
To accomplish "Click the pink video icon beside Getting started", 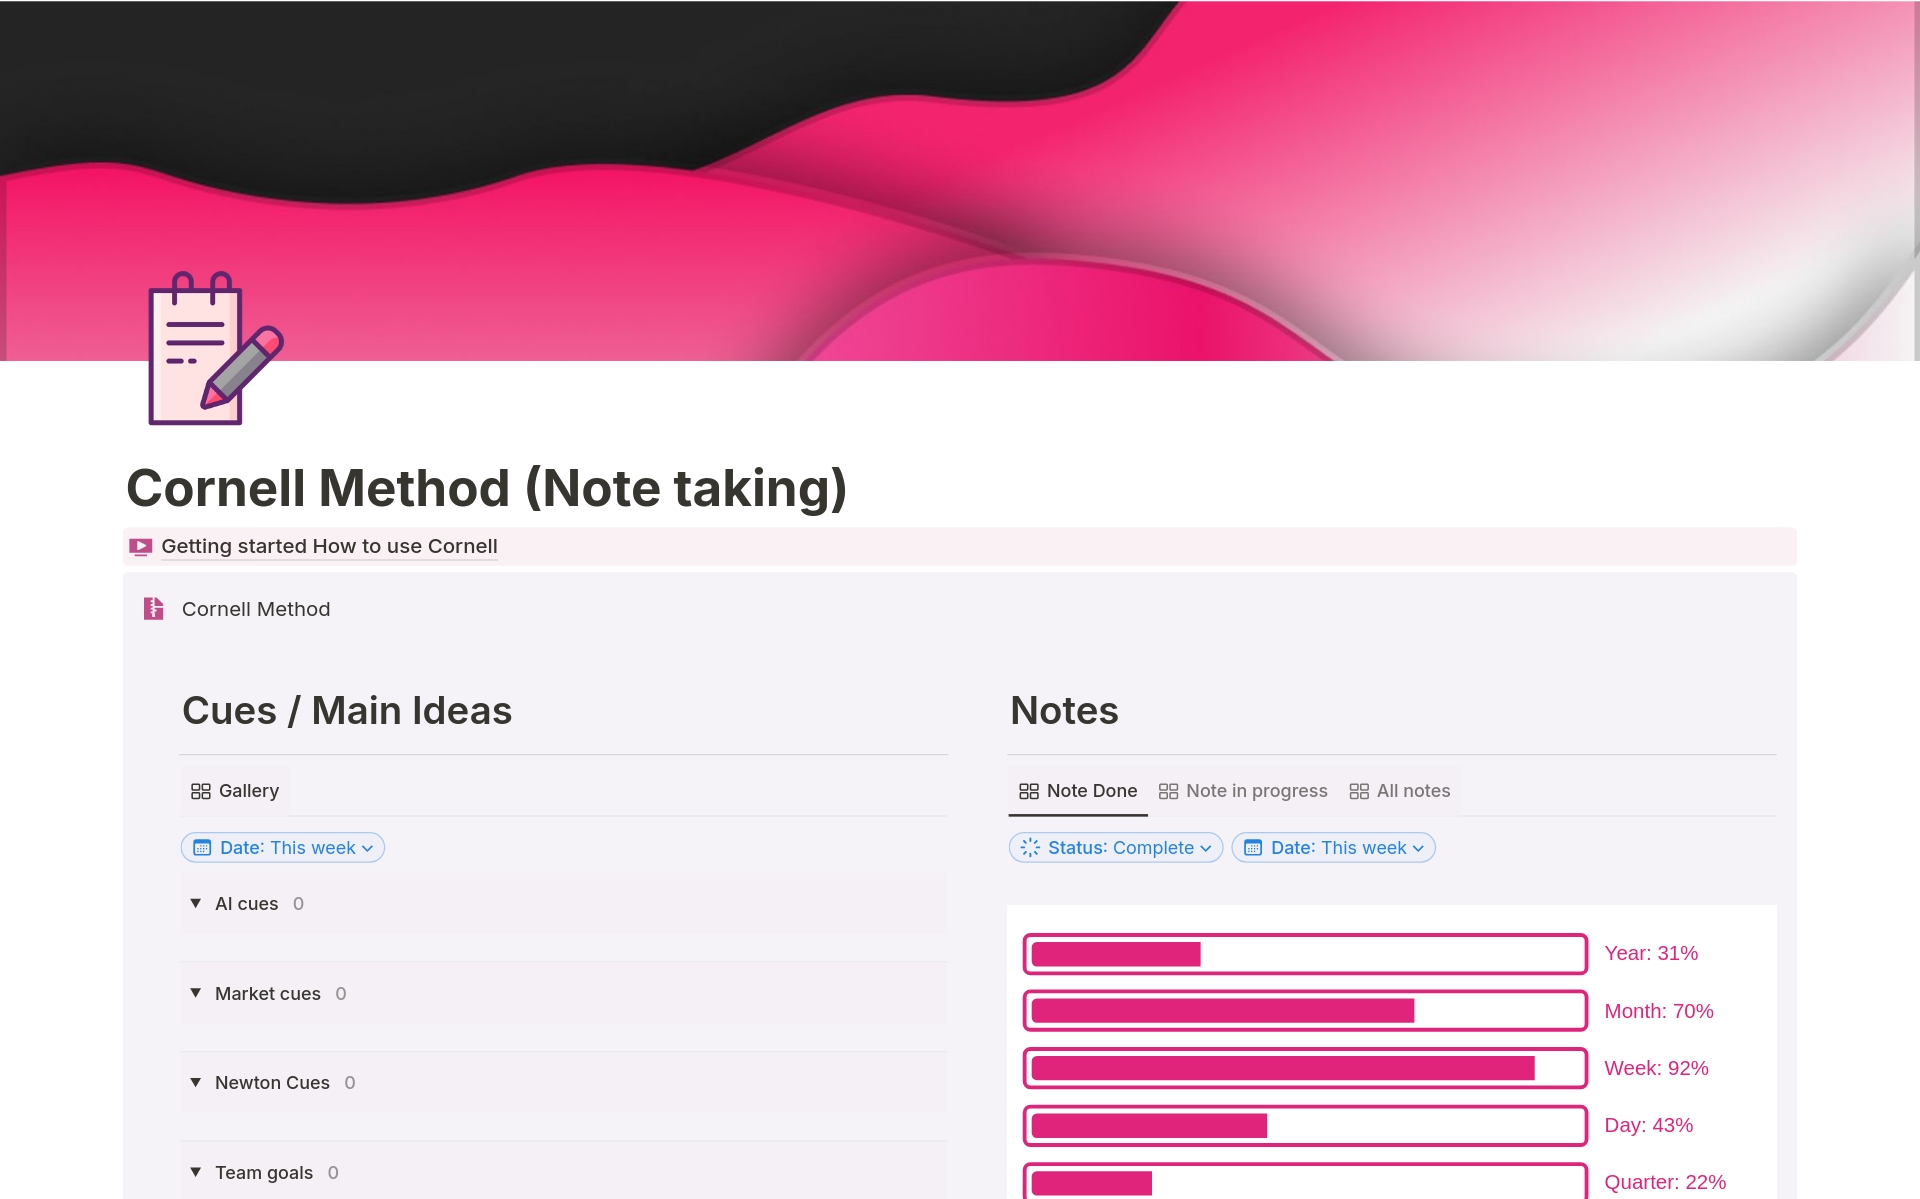I will click(x=141, y=547).
